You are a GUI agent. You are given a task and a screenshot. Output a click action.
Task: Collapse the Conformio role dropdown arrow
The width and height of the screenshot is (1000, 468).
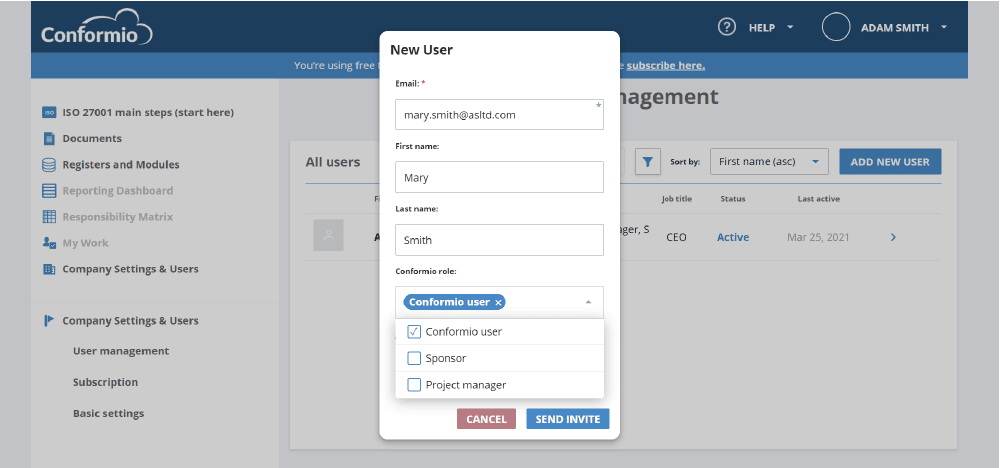point(588,302)
